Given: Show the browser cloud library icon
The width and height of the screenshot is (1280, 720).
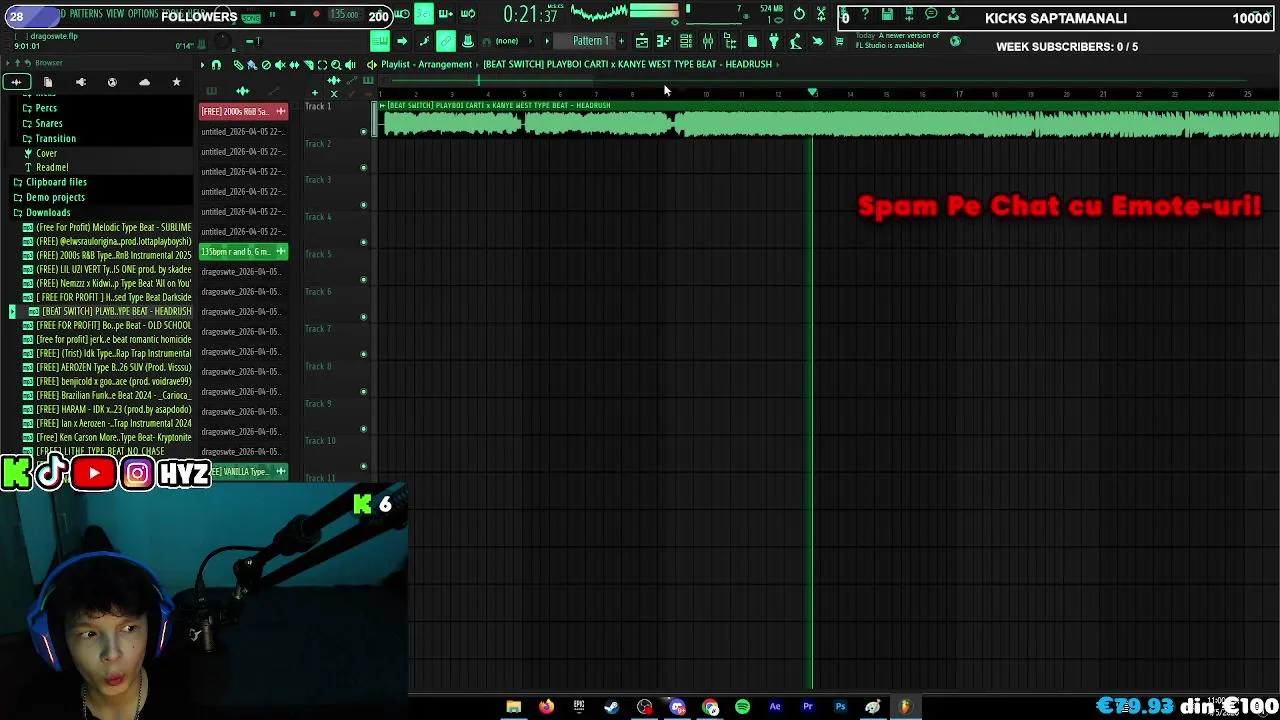Looking at the screenshot, I should point(144,82).
